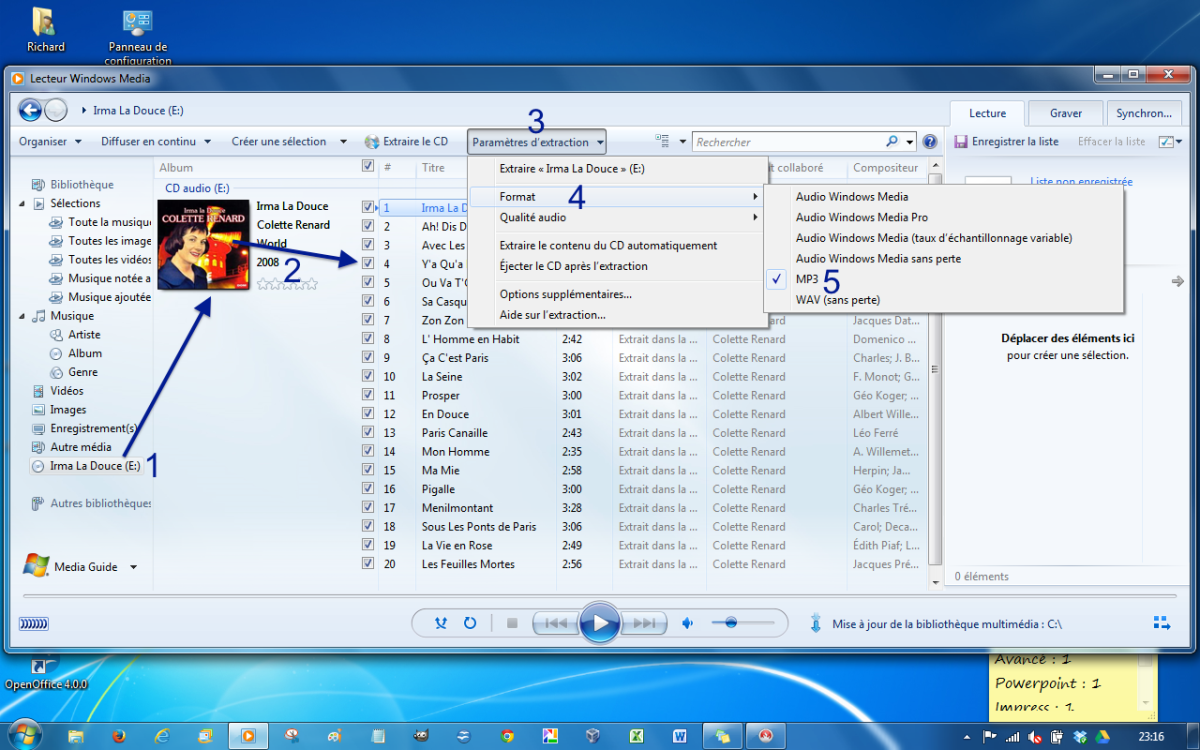This screenshot has width=1200, height=750.
Task: Open Excel from the taskbar
Action: [x=636, y=736]
